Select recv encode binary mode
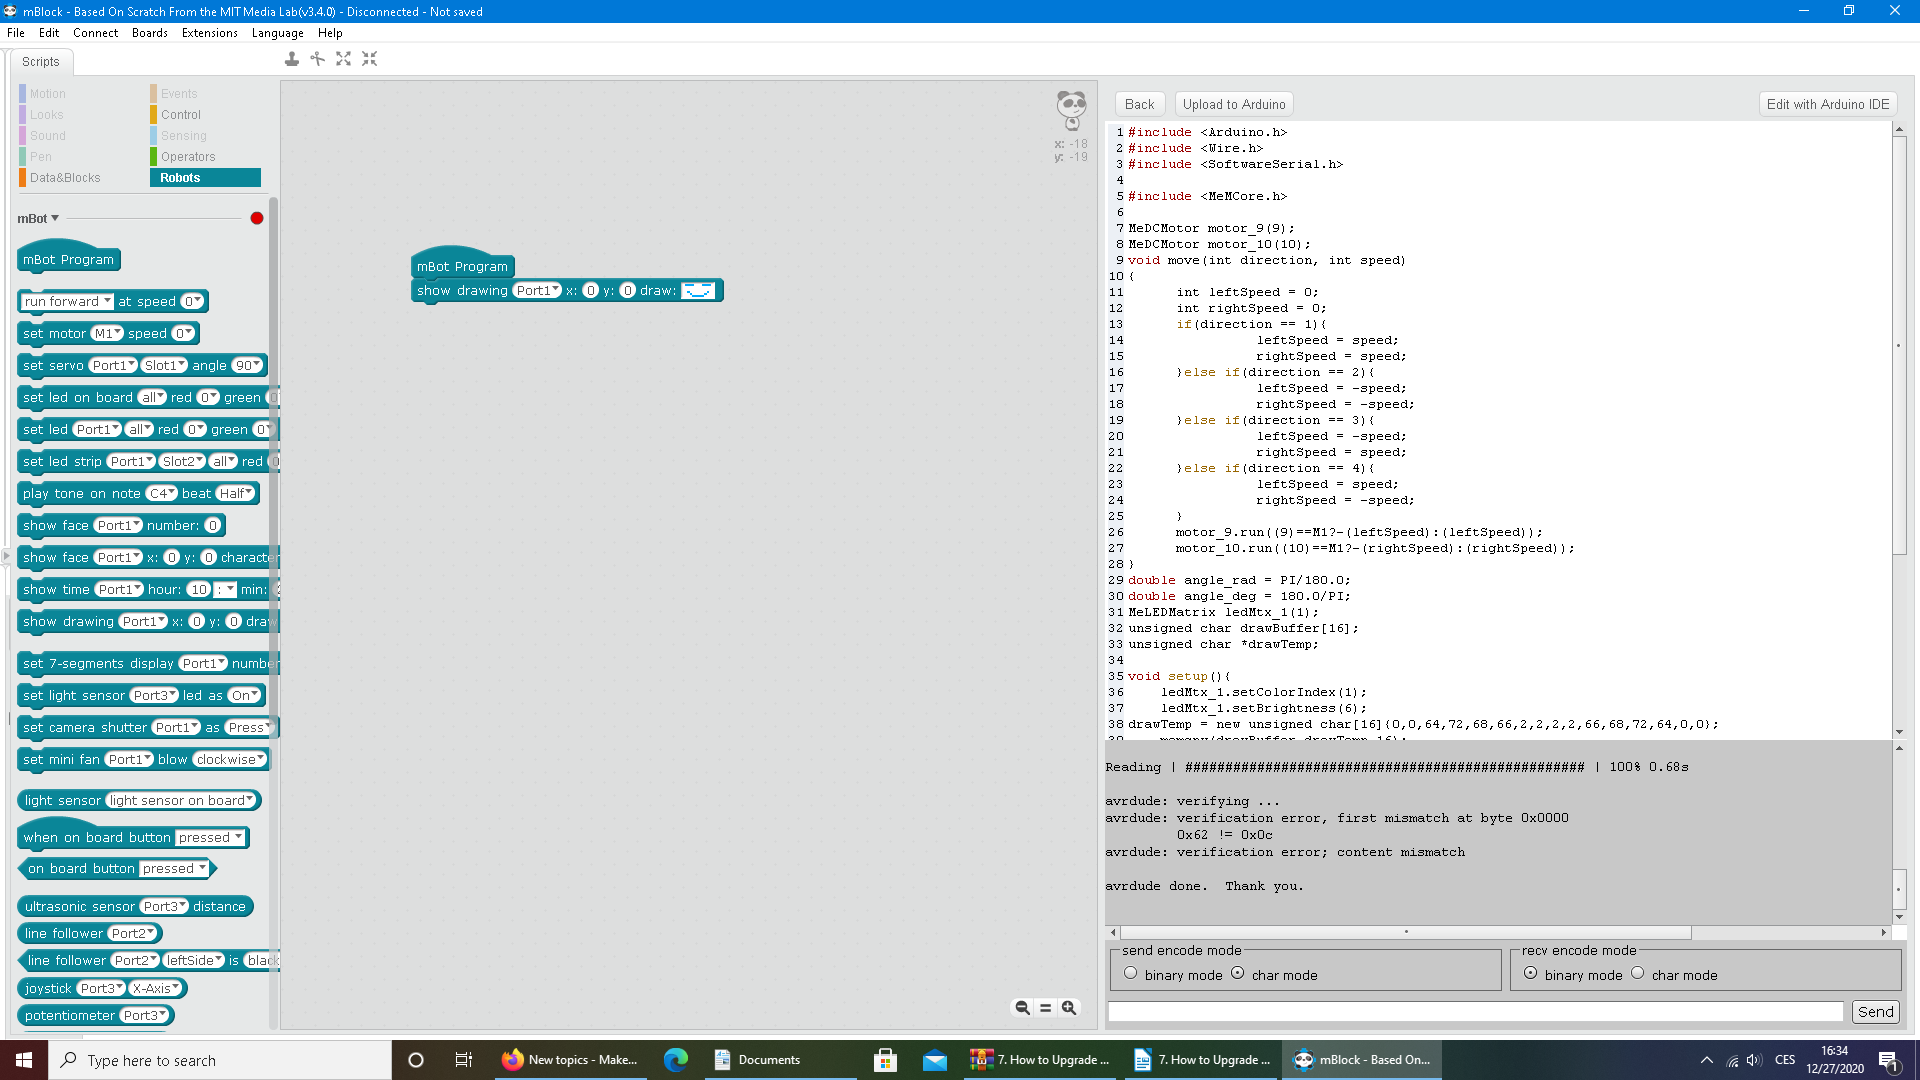The height and width of the screenshot is (1080, 1920). 1530,973
